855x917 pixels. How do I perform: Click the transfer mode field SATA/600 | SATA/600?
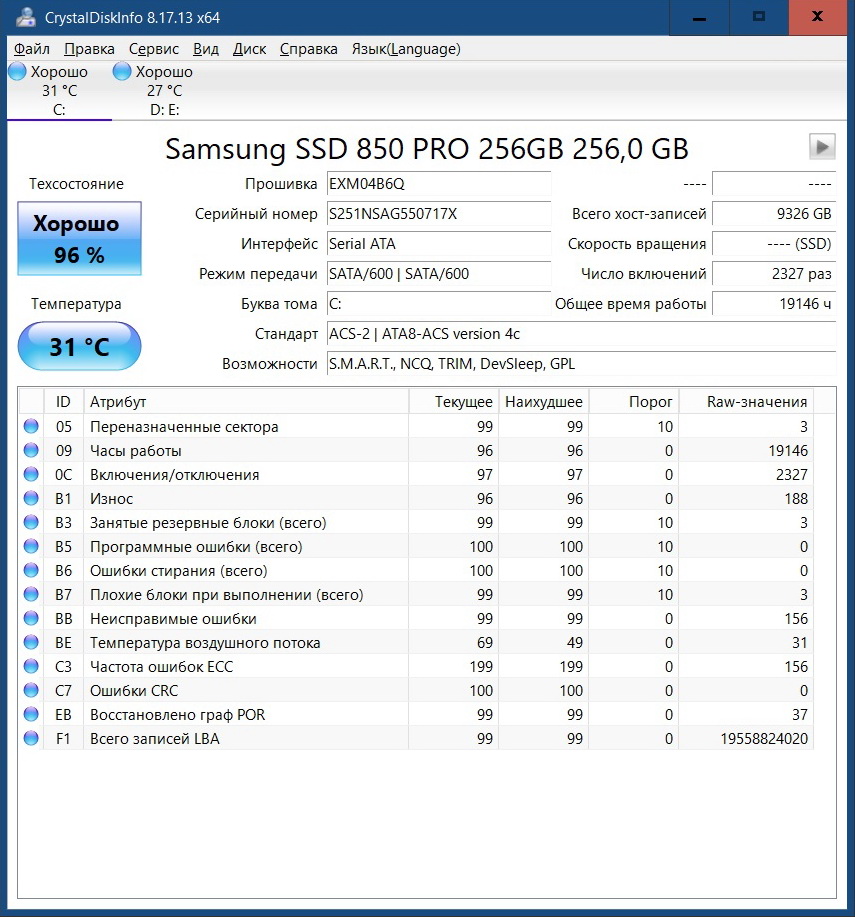pyautogui.click(x=439, y=274)
